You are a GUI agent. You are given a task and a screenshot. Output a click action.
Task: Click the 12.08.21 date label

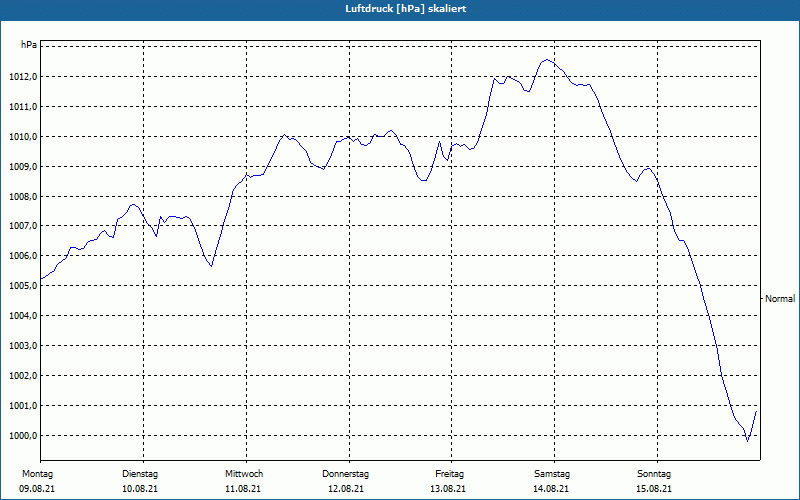[x=346, y=489]
